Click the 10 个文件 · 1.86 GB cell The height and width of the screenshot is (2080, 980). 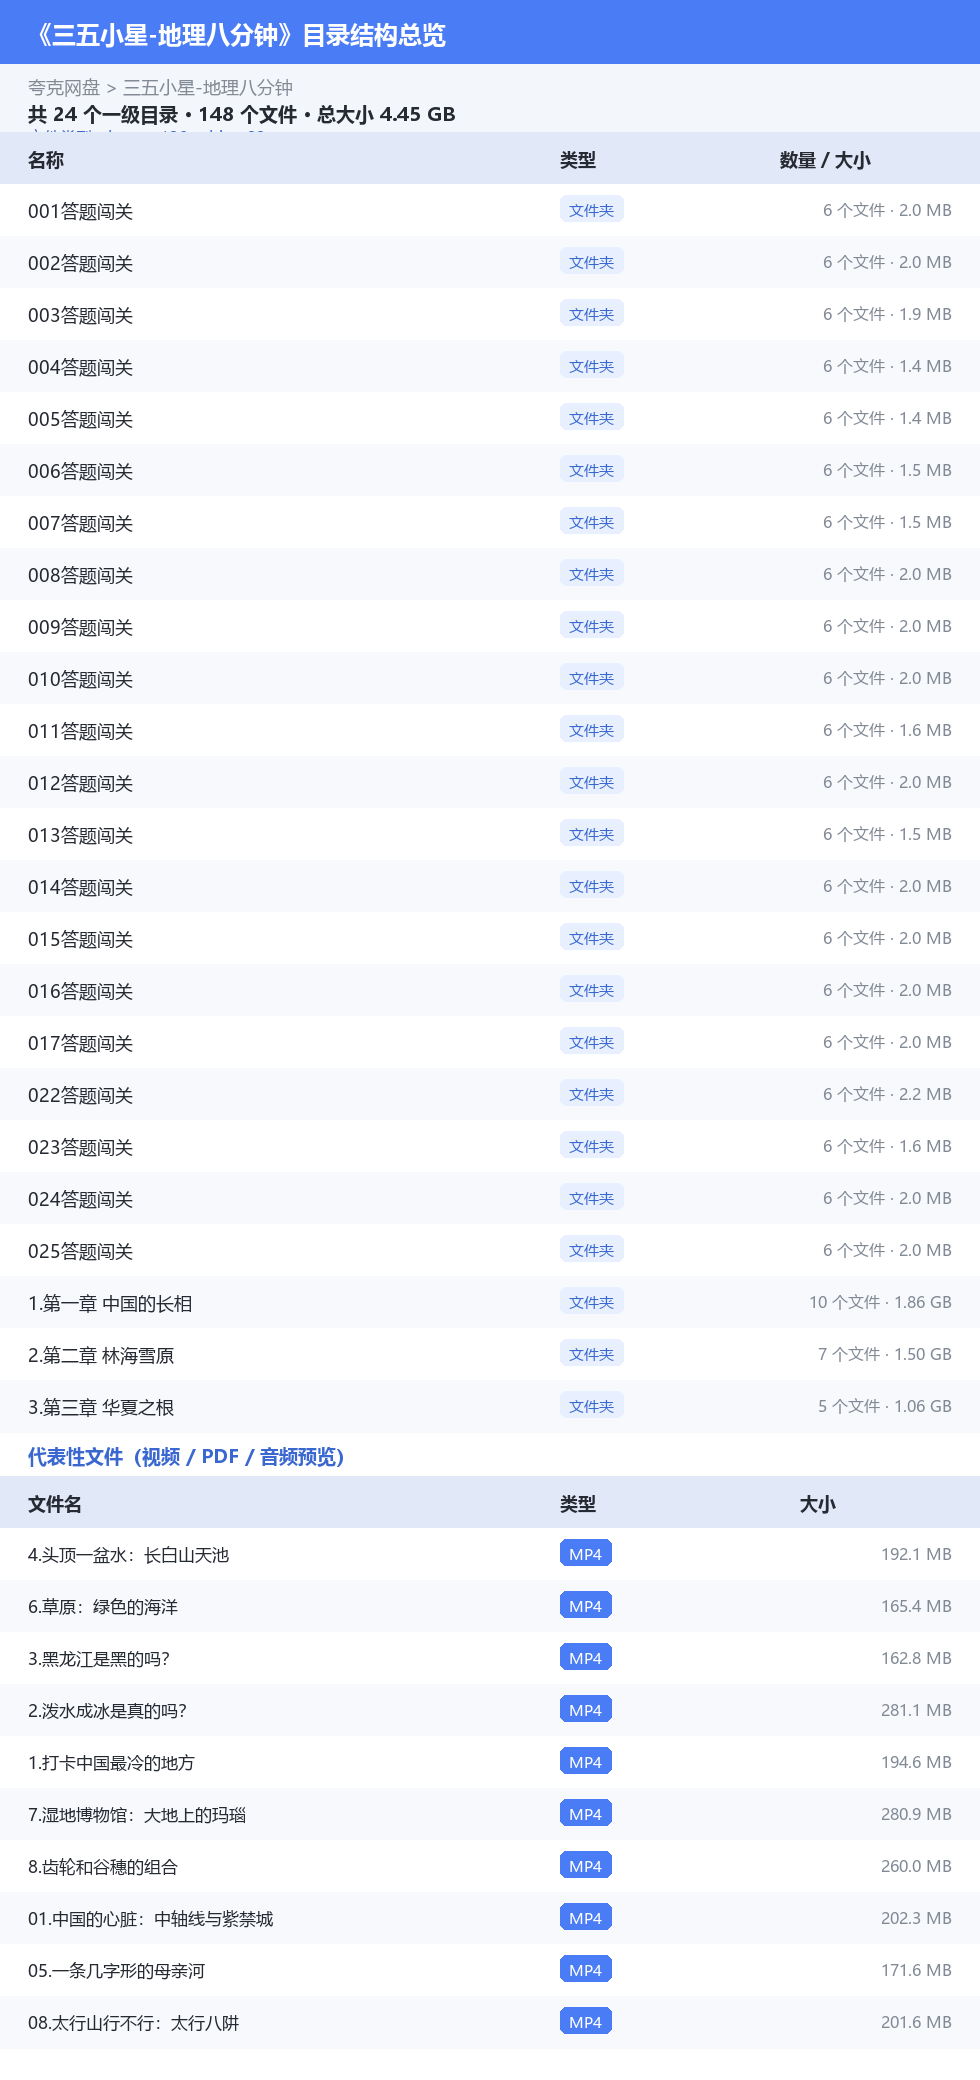click(x=880, y=1302)
